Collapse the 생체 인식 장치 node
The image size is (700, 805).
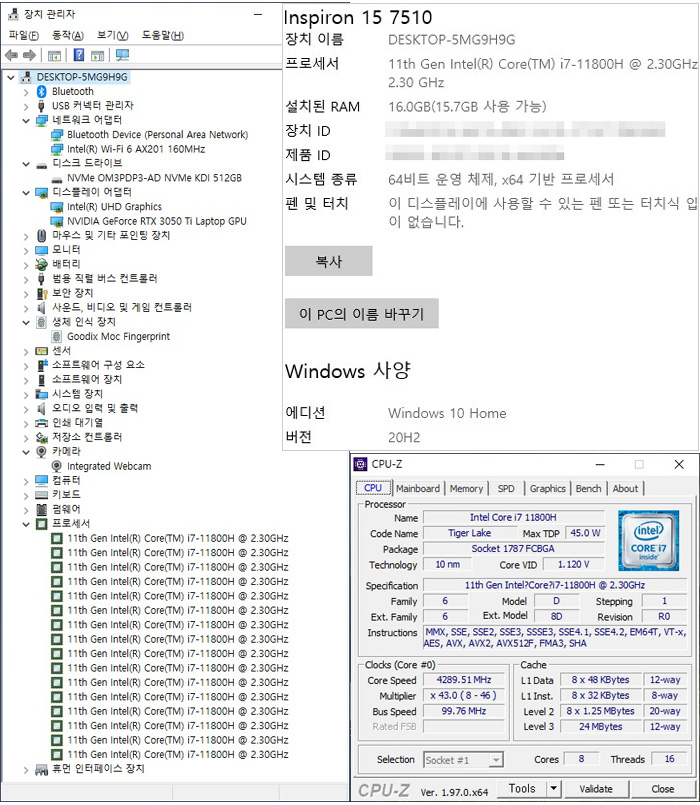26,322
